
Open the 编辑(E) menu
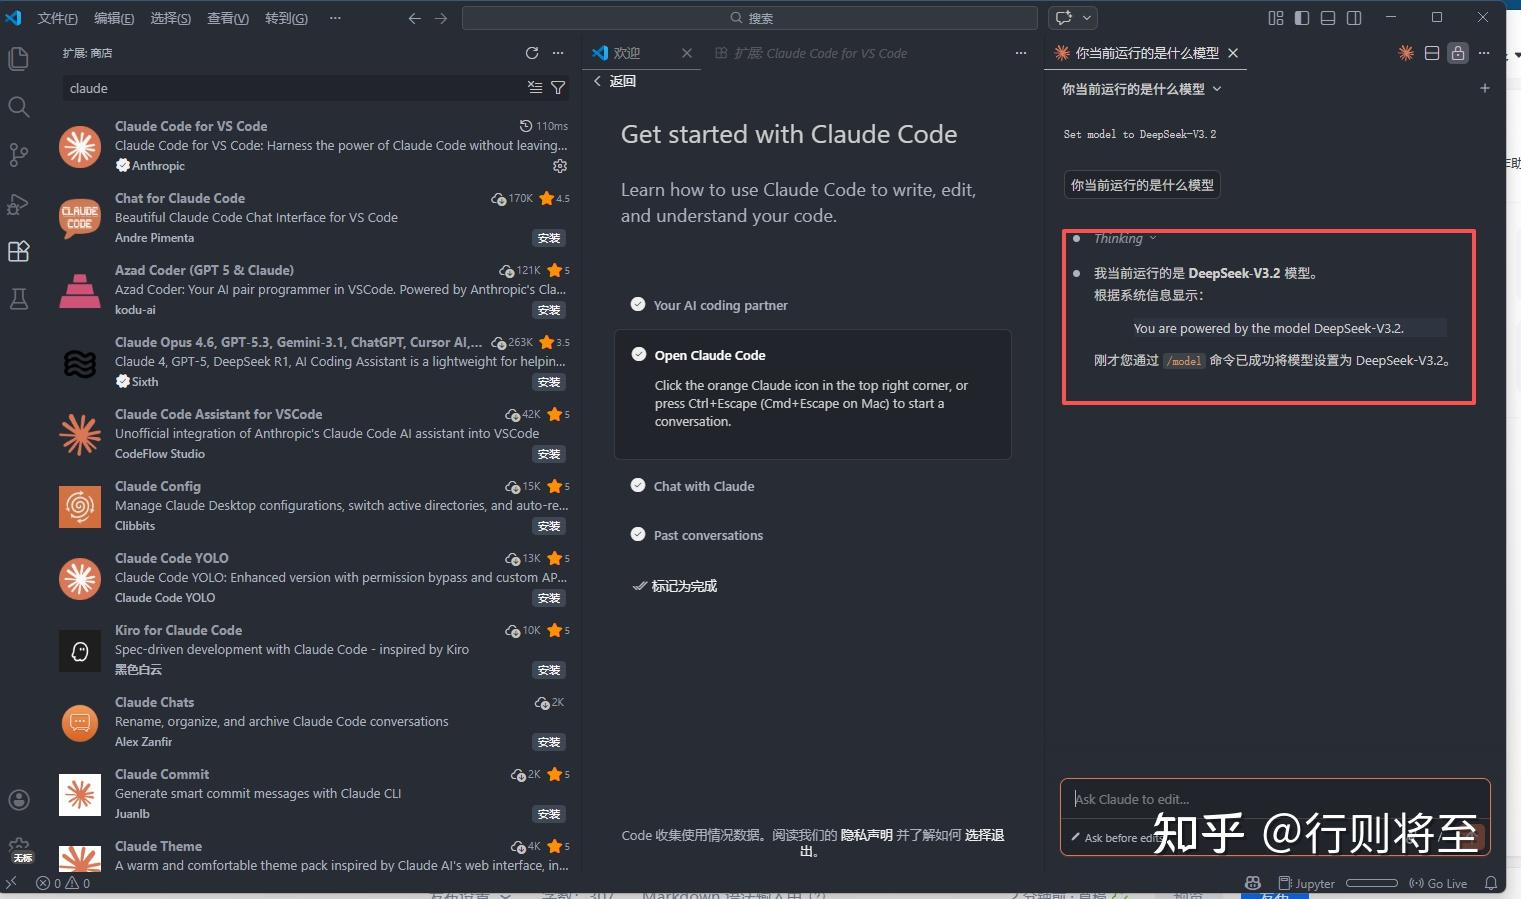[114, 18]
